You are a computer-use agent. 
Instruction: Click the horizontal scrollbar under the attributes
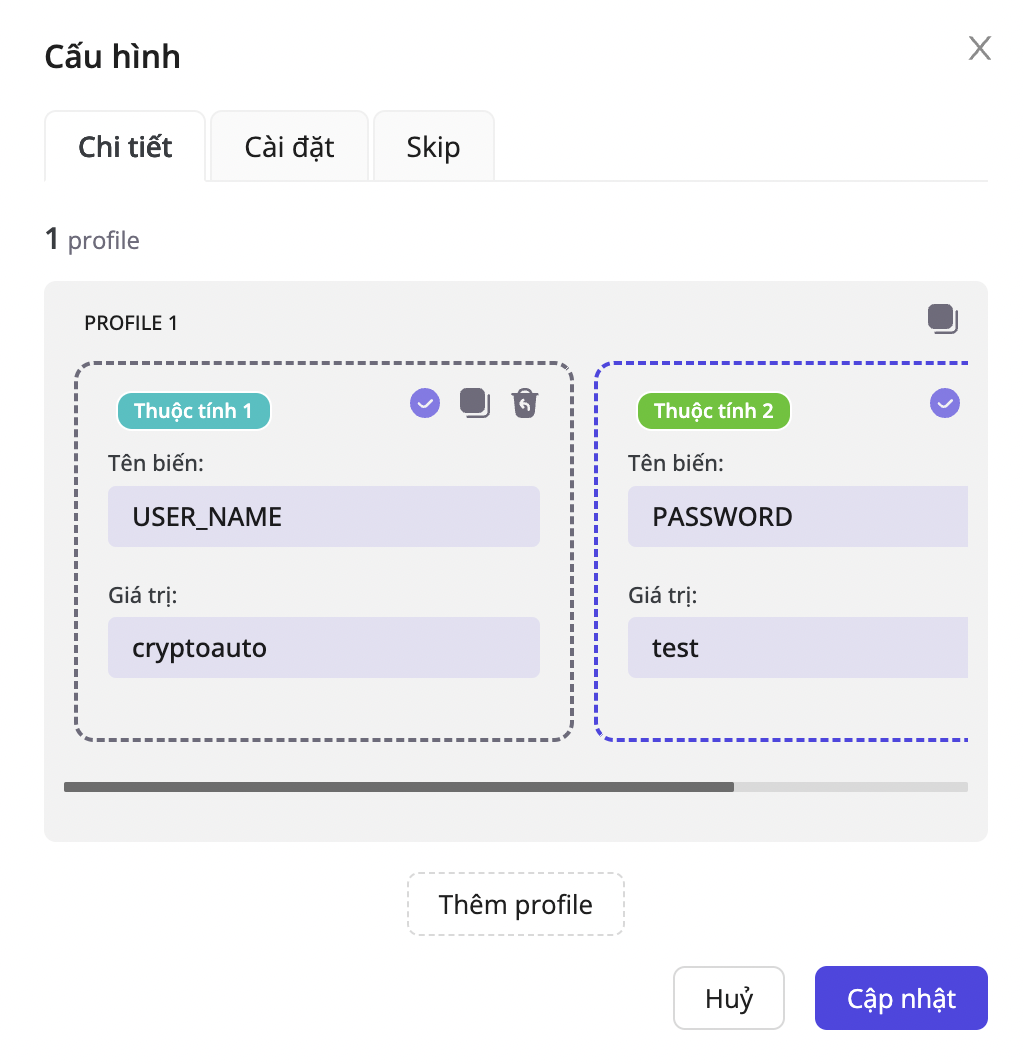point(398,787)
